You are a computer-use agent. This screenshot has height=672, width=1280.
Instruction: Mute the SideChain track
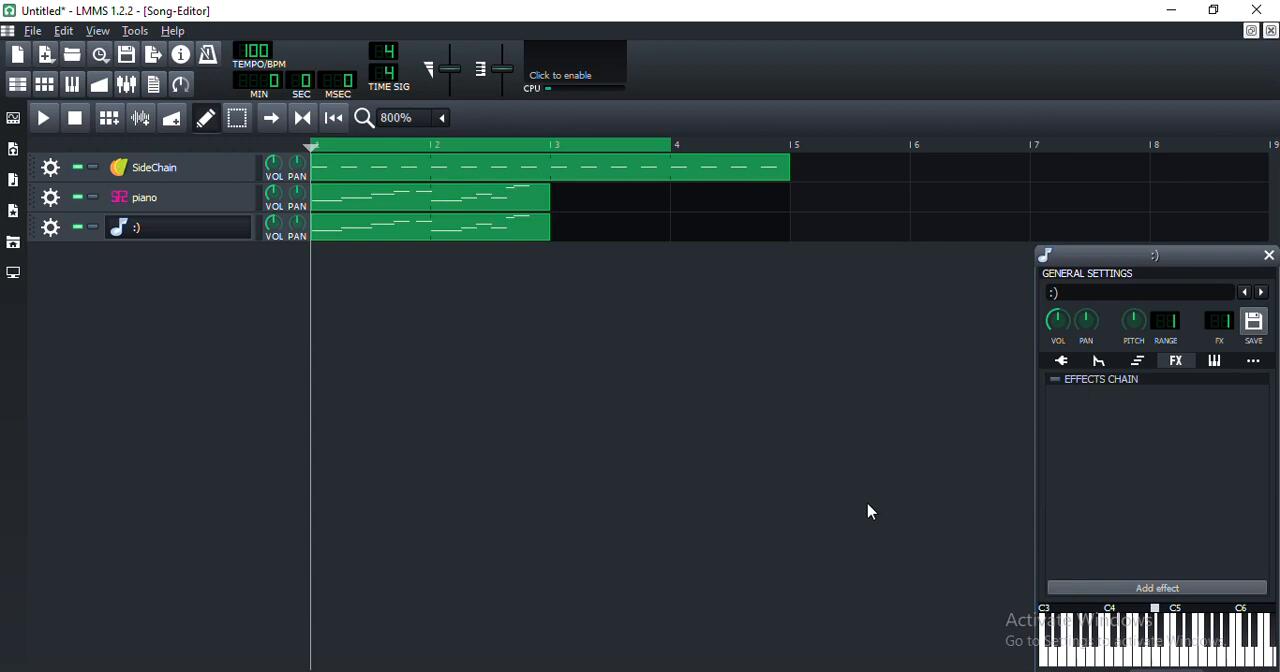pyautogui.click(x=77, y=167)
